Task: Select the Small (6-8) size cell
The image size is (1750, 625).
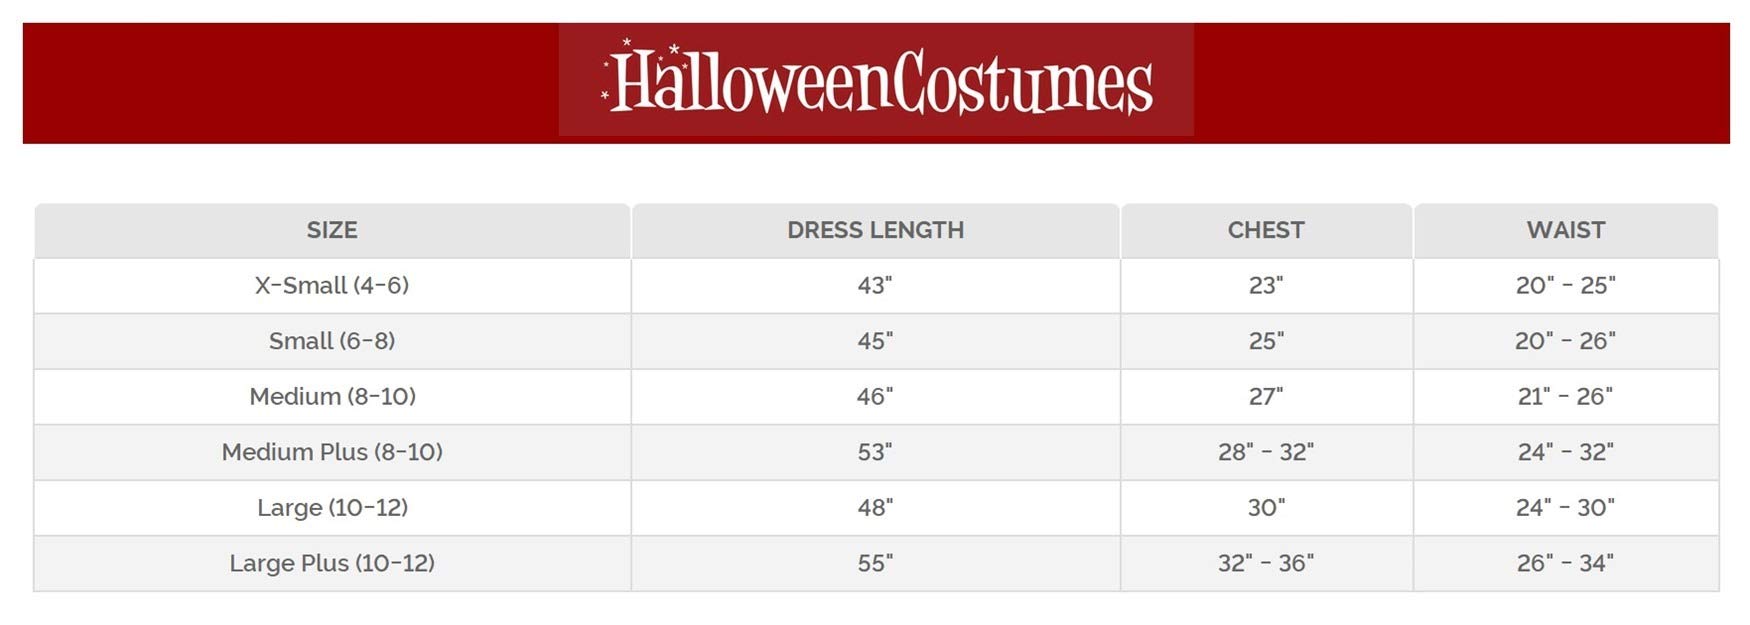Action: [x=332, y=341]
